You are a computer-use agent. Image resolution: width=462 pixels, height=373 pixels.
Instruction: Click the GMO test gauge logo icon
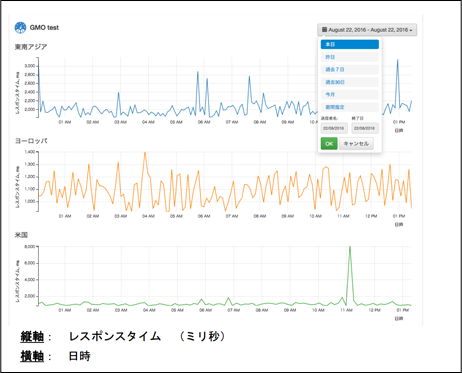point(20,28)
